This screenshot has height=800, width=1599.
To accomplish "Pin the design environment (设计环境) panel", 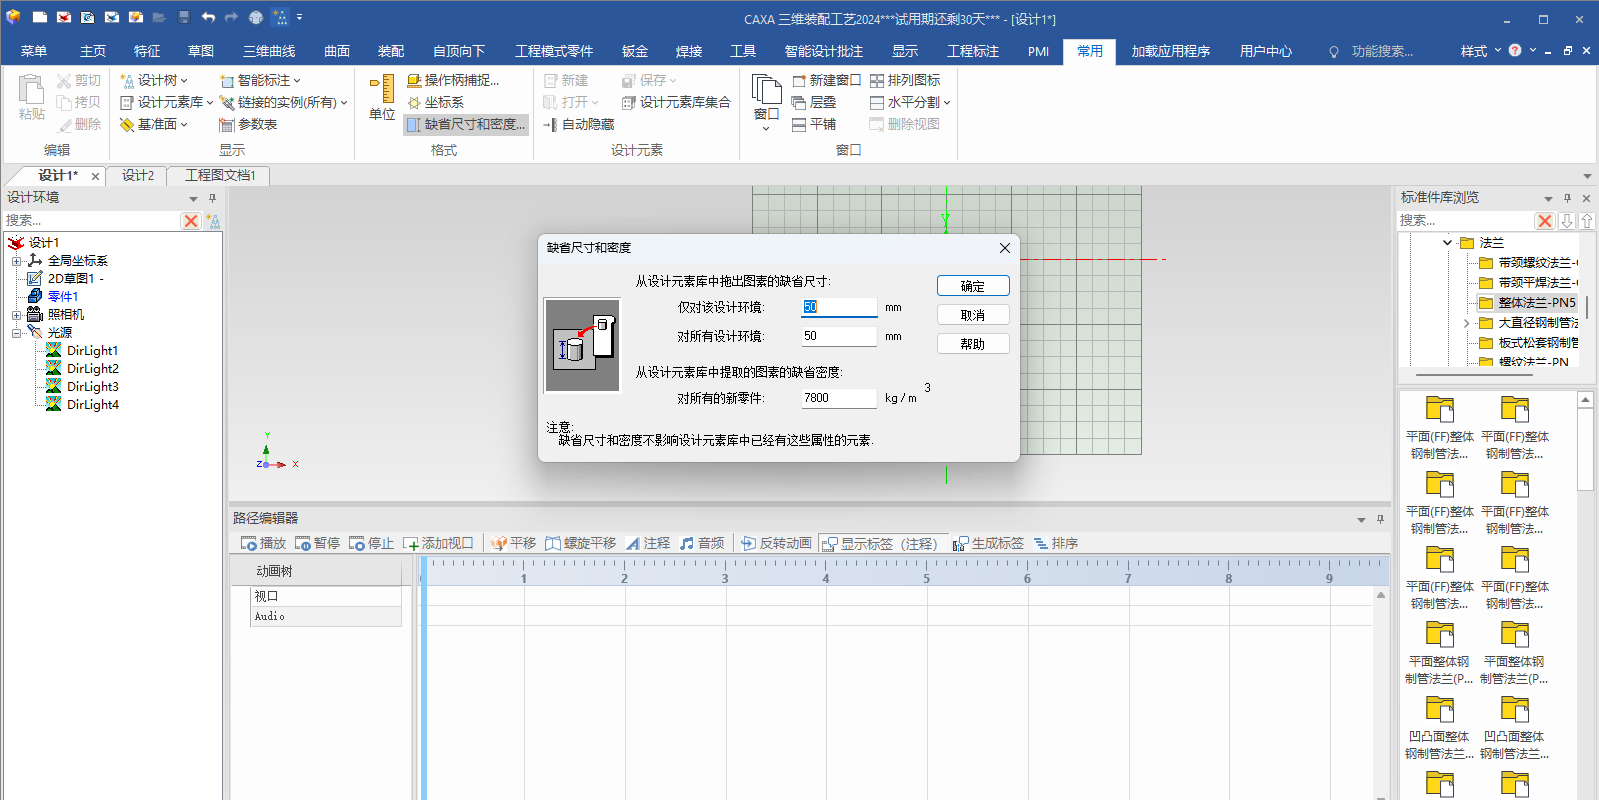I will coord(212,198).
